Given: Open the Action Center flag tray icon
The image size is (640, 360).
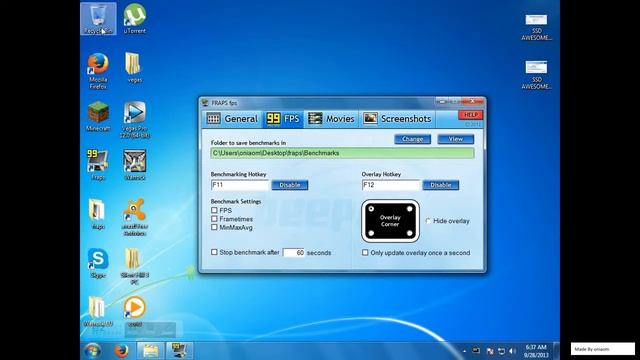Looking at the screenshot, I should click(x=490, y=351).
